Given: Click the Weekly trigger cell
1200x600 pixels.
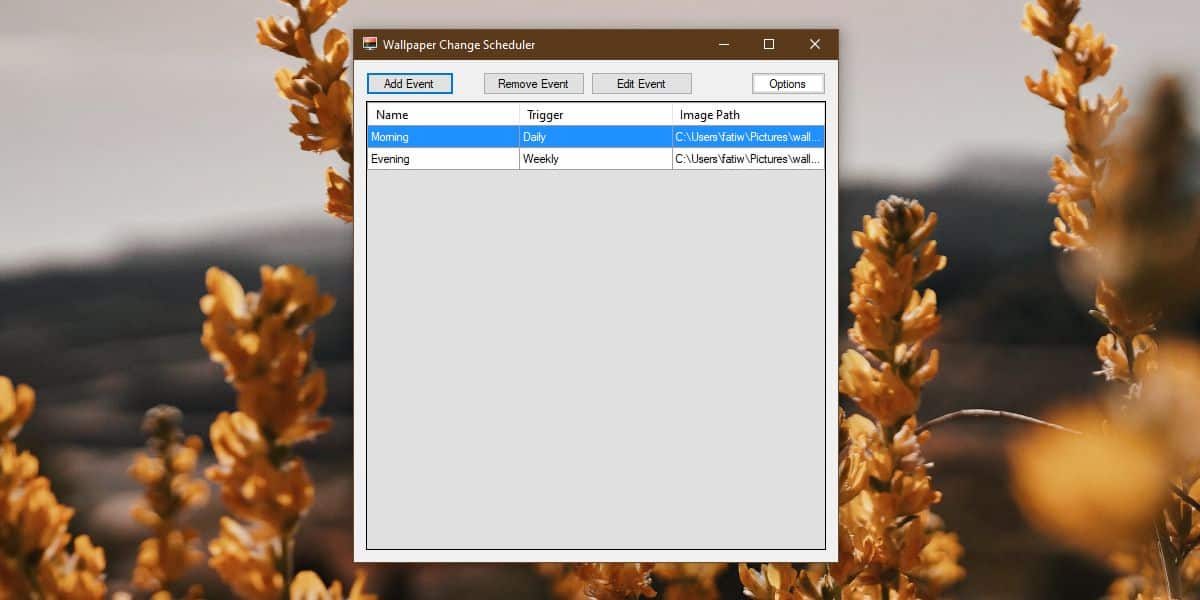Looking at the screenshot, I should pos(596,159).
